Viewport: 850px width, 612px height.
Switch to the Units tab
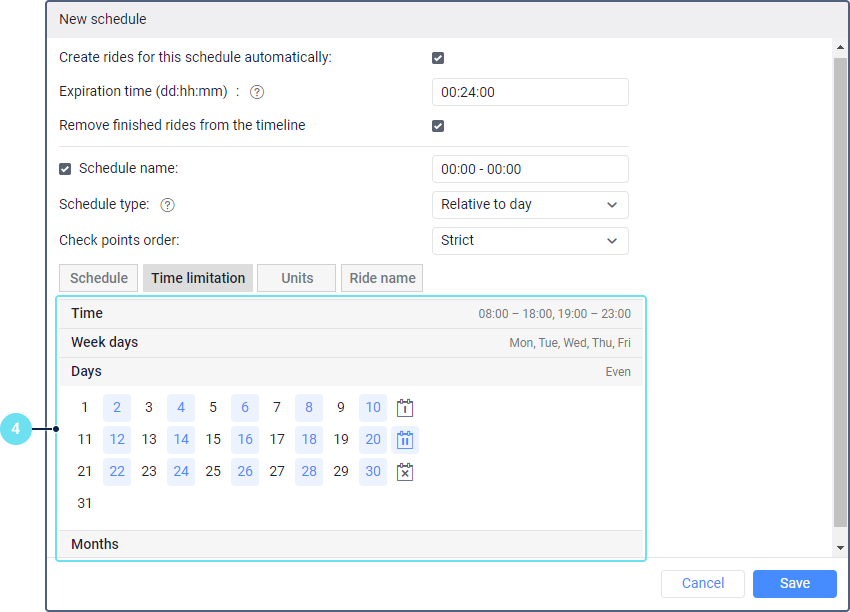pyautogui.click(x=297, y=278)
